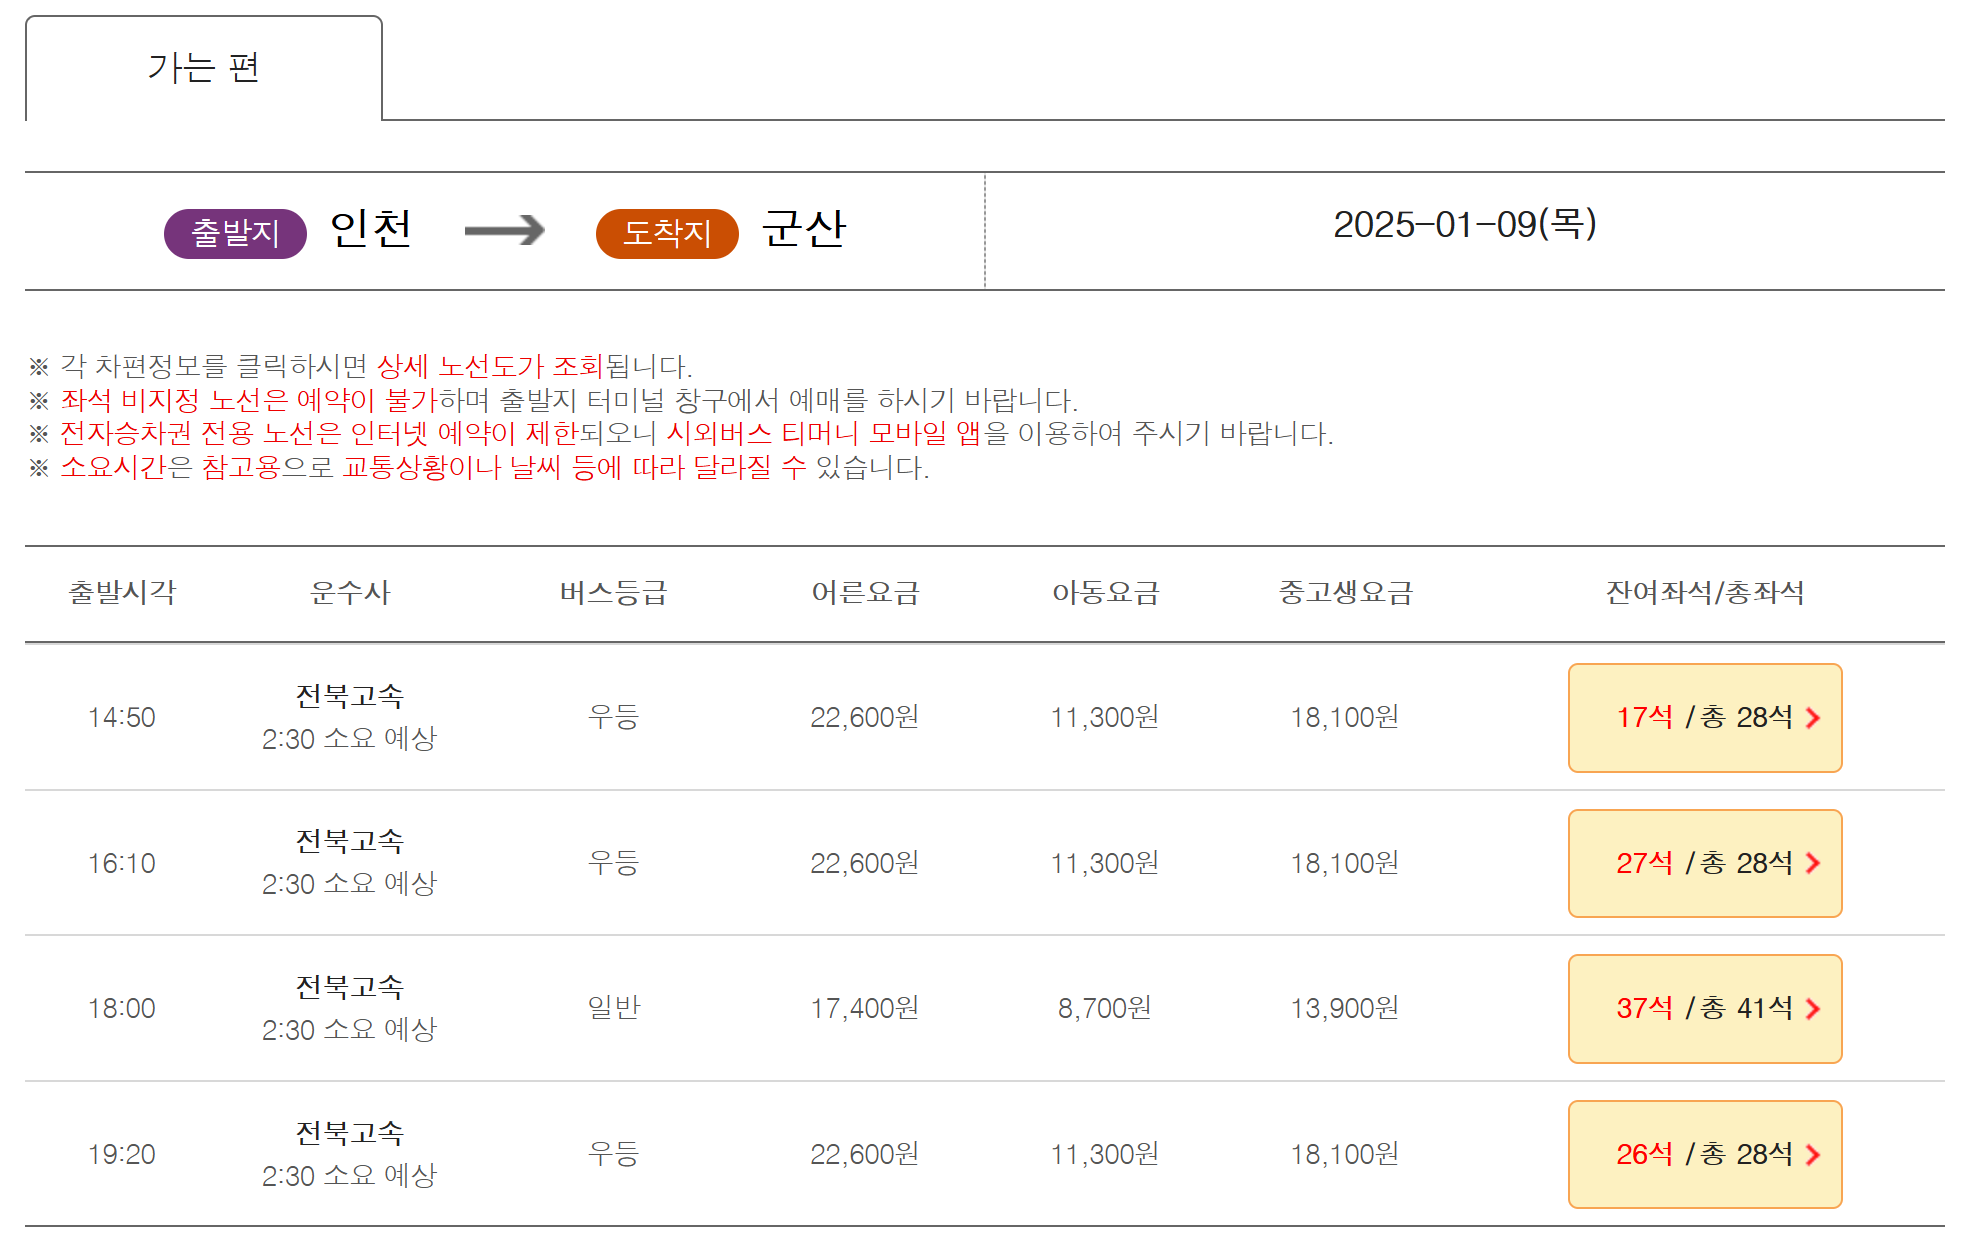
Task: Click the 19:20 departure time
Action: click(122, 1155)
